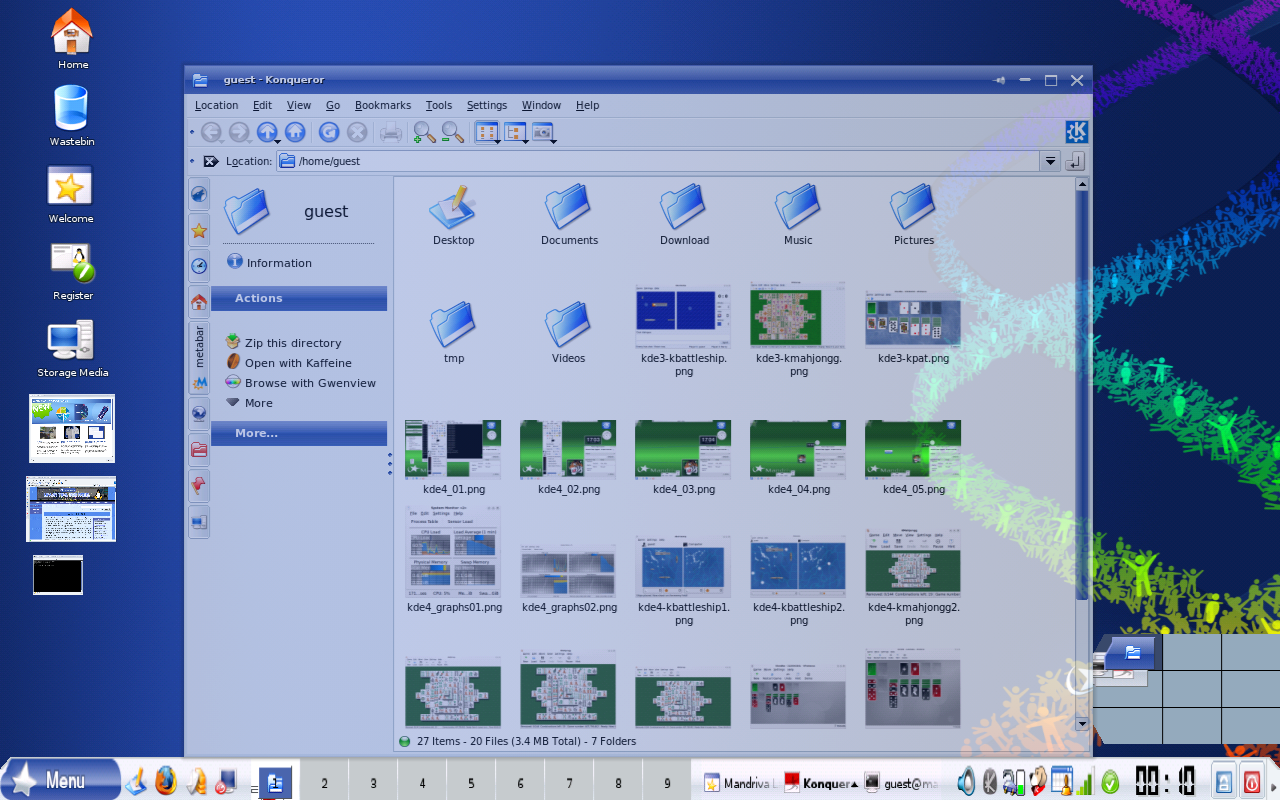Click in the /home/guest location field
This screenshot has width=1280, height=800.
point(658,161)
